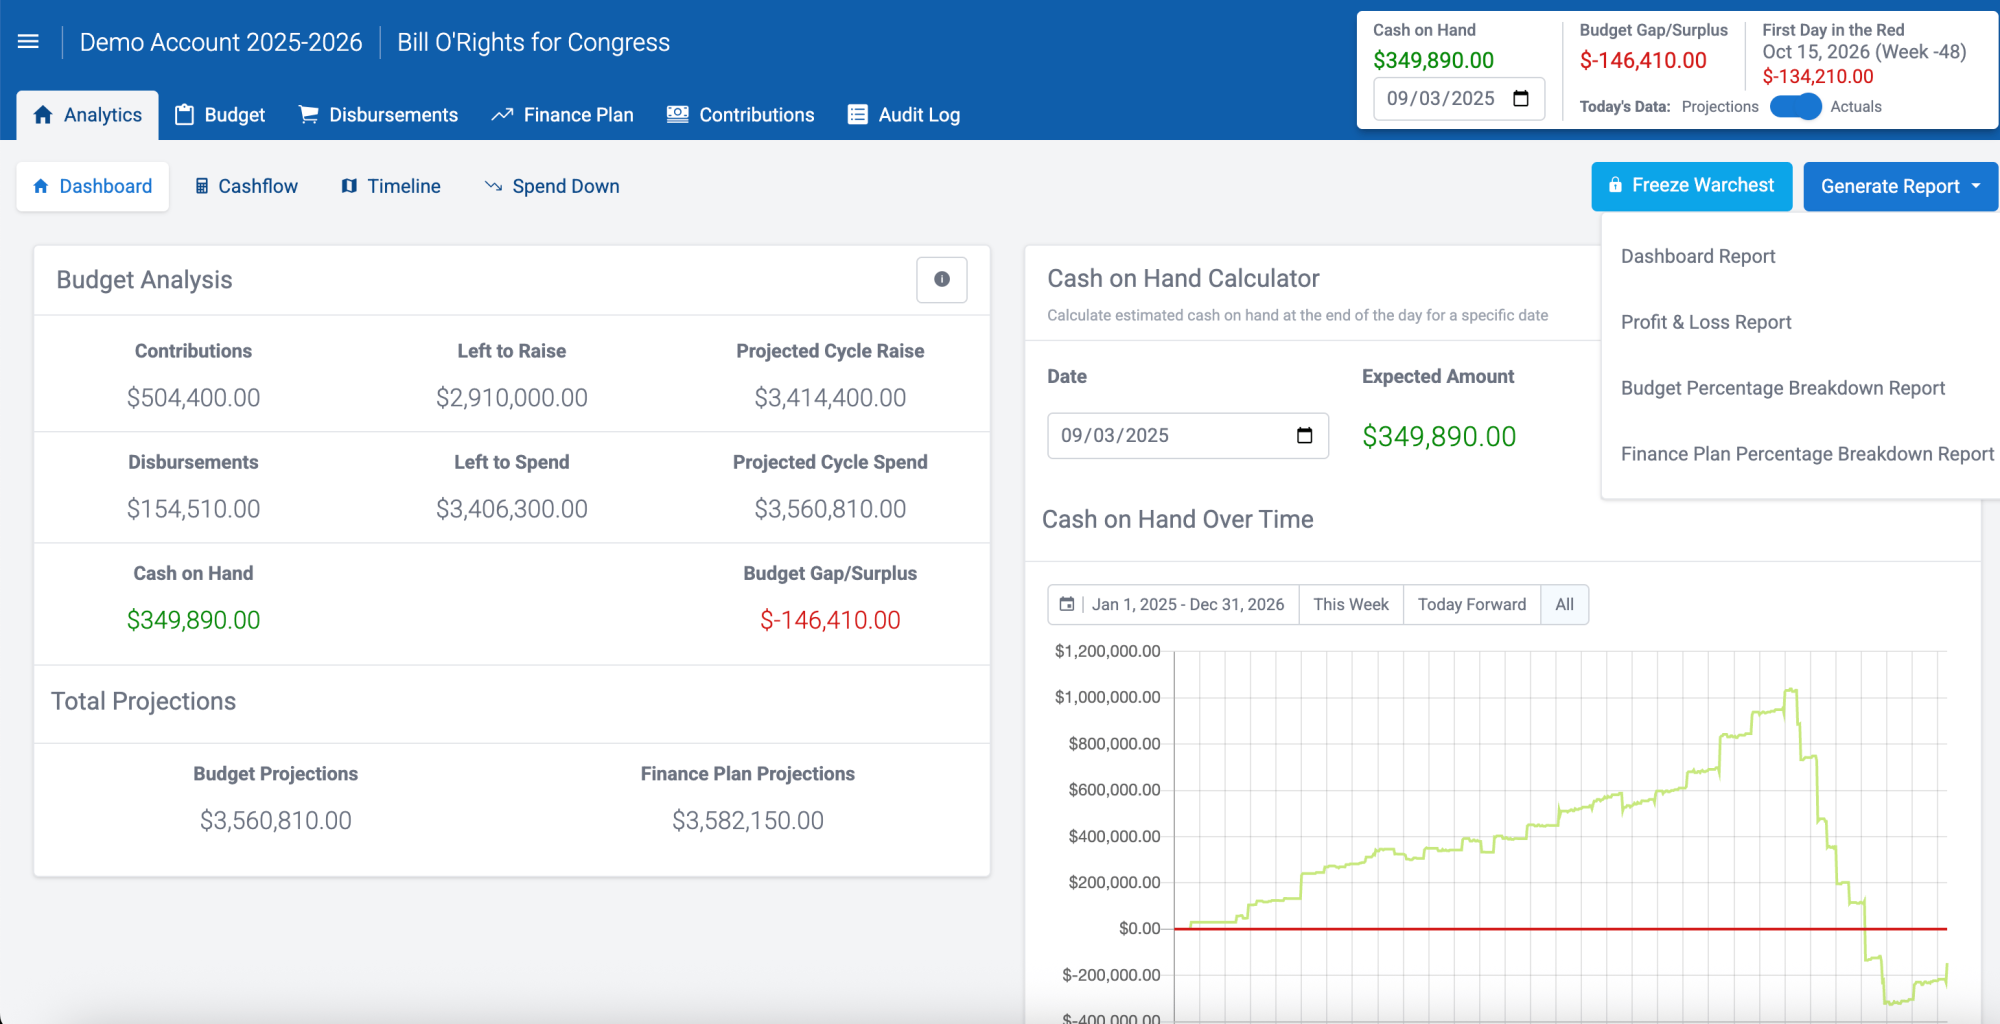
Task: Open the Audit Log page
Action: (x=903, y=115)
